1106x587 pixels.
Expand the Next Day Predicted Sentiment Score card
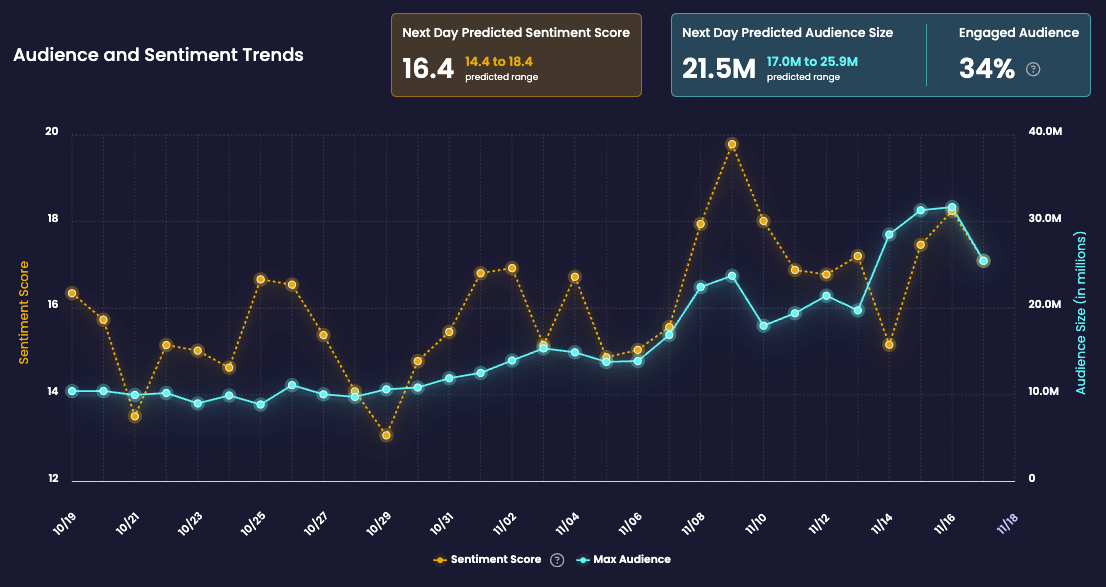(517, 56)
